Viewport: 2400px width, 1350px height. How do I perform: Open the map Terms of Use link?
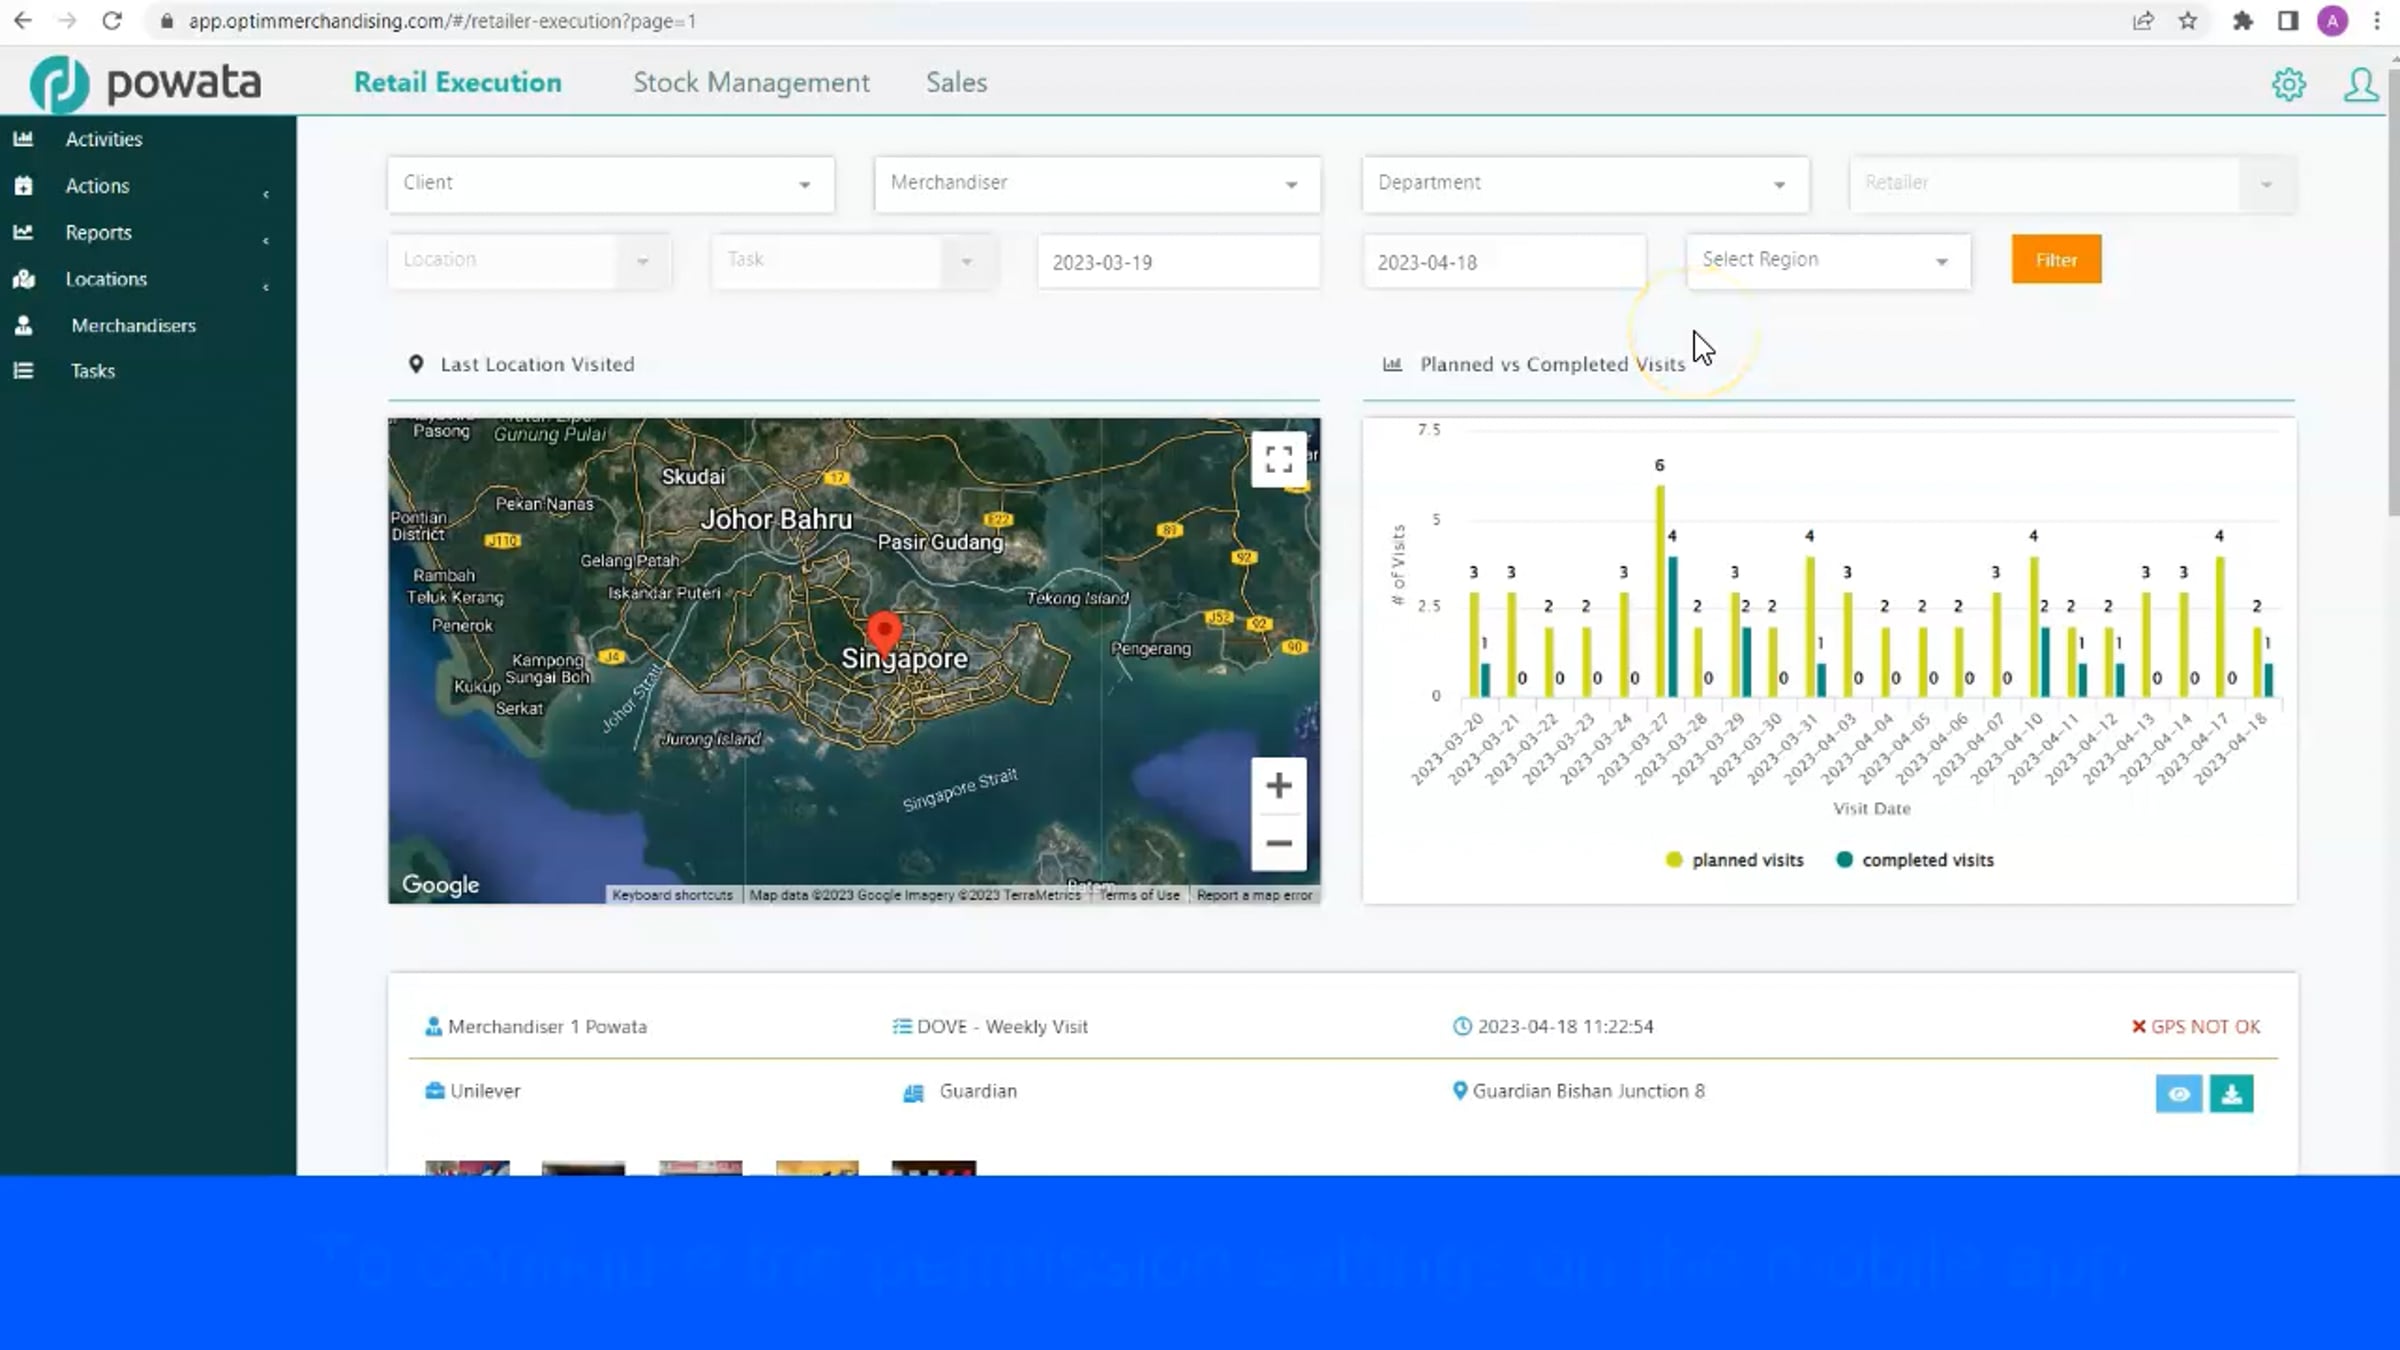click(1139, 895)
